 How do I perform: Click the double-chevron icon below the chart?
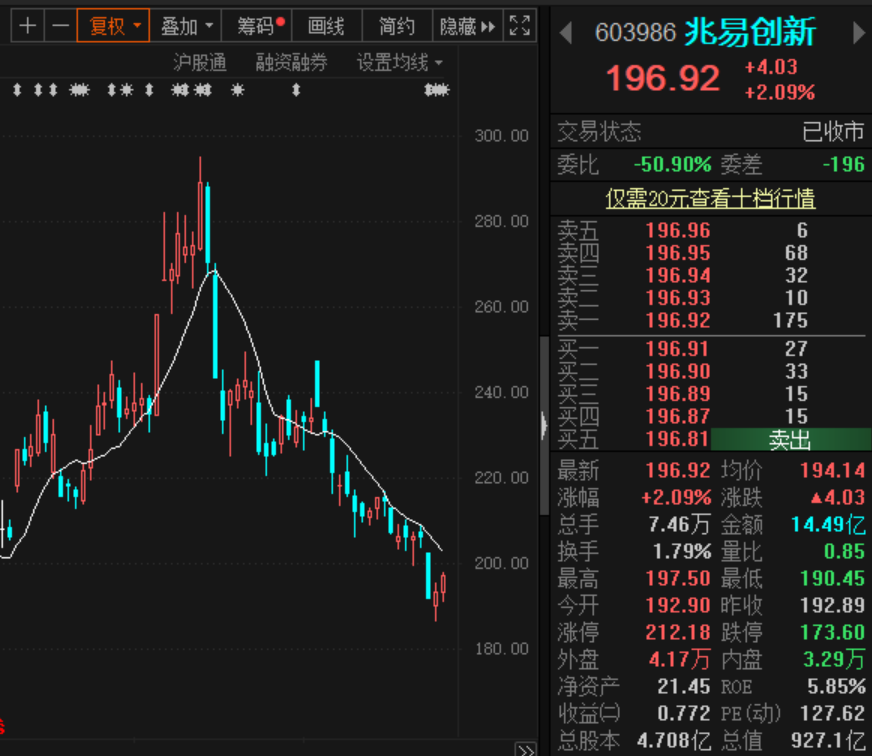[526, 749]
